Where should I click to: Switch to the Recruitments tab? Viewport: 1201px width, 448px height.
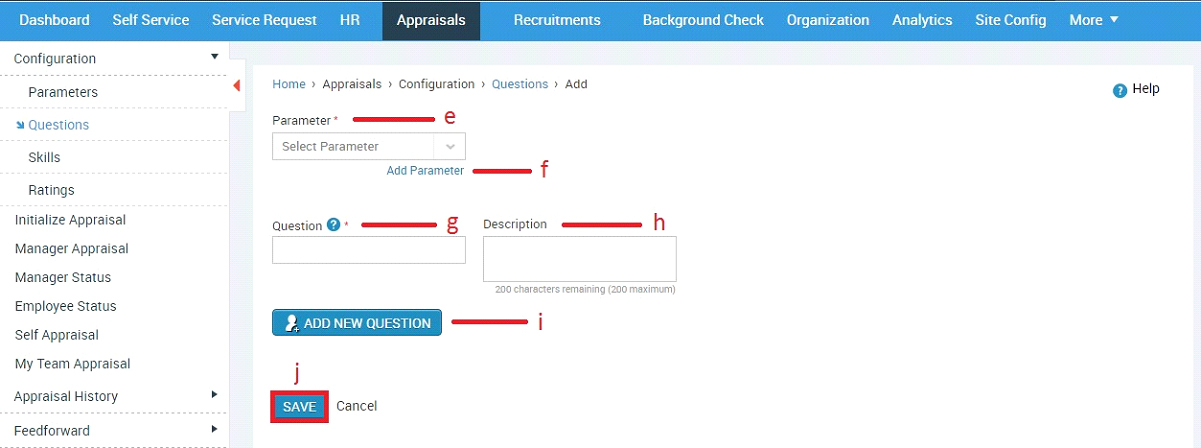click(x=557, y=20)
